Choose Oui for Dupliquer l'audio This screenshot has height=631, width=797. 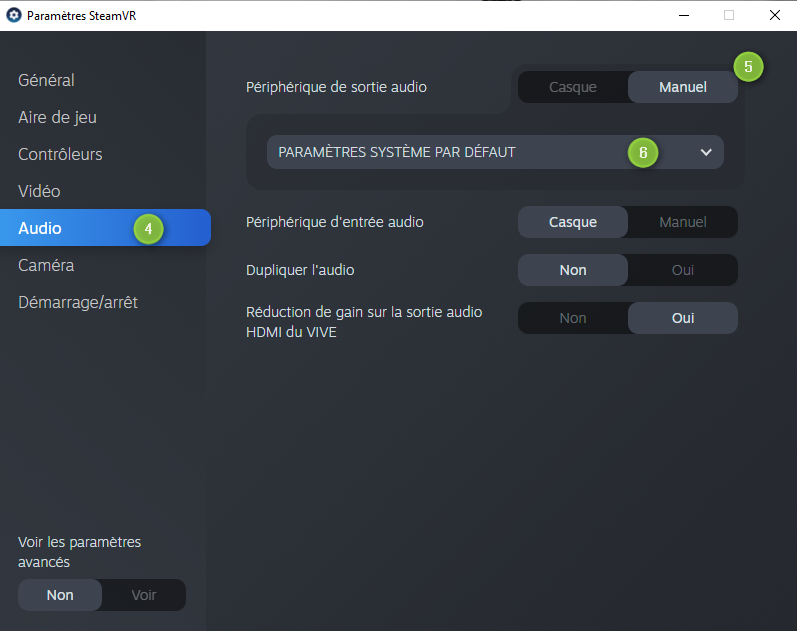tap(683, 270)
